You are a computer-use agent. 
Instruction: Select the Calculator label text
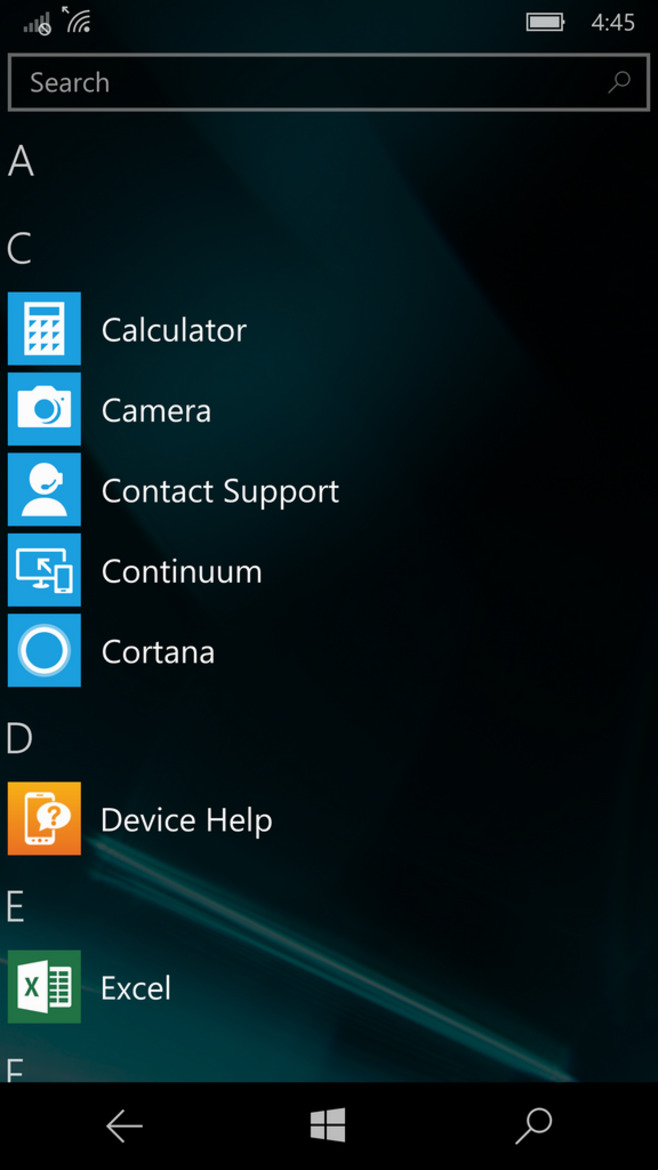(x=174, y=330)
